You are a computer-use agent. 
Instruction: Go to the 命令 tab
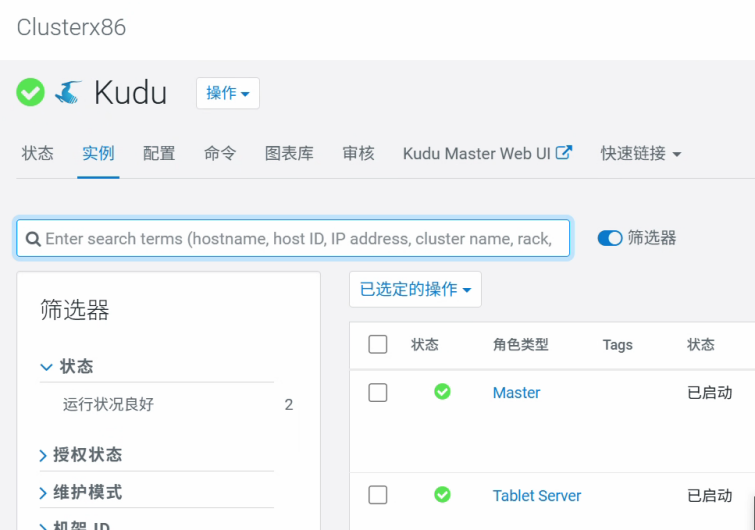220,154
